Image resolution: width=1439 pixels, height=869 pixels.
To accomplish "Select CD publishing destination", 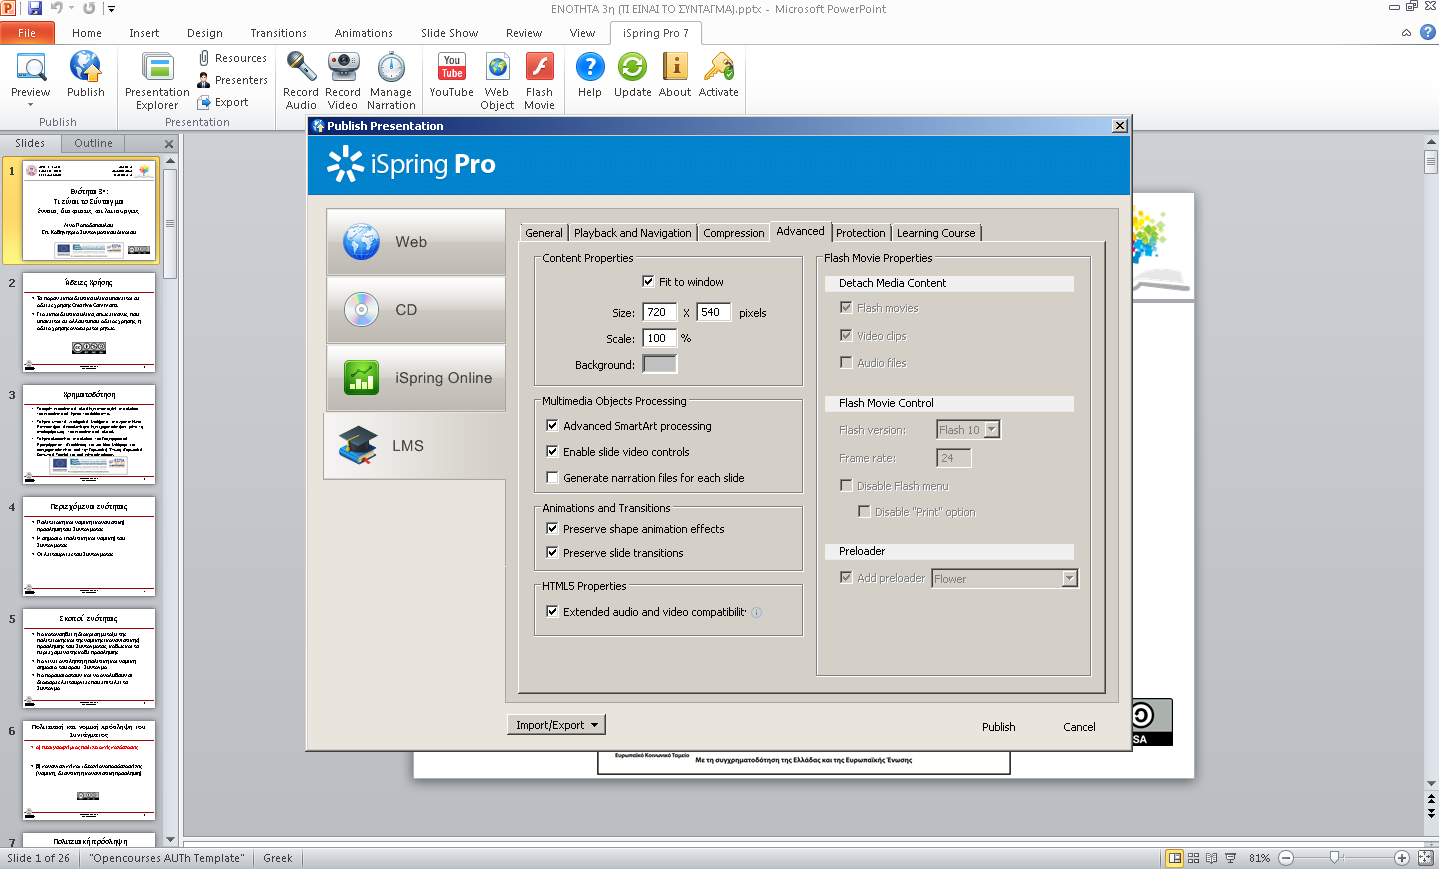I will (x=416, y=310).
